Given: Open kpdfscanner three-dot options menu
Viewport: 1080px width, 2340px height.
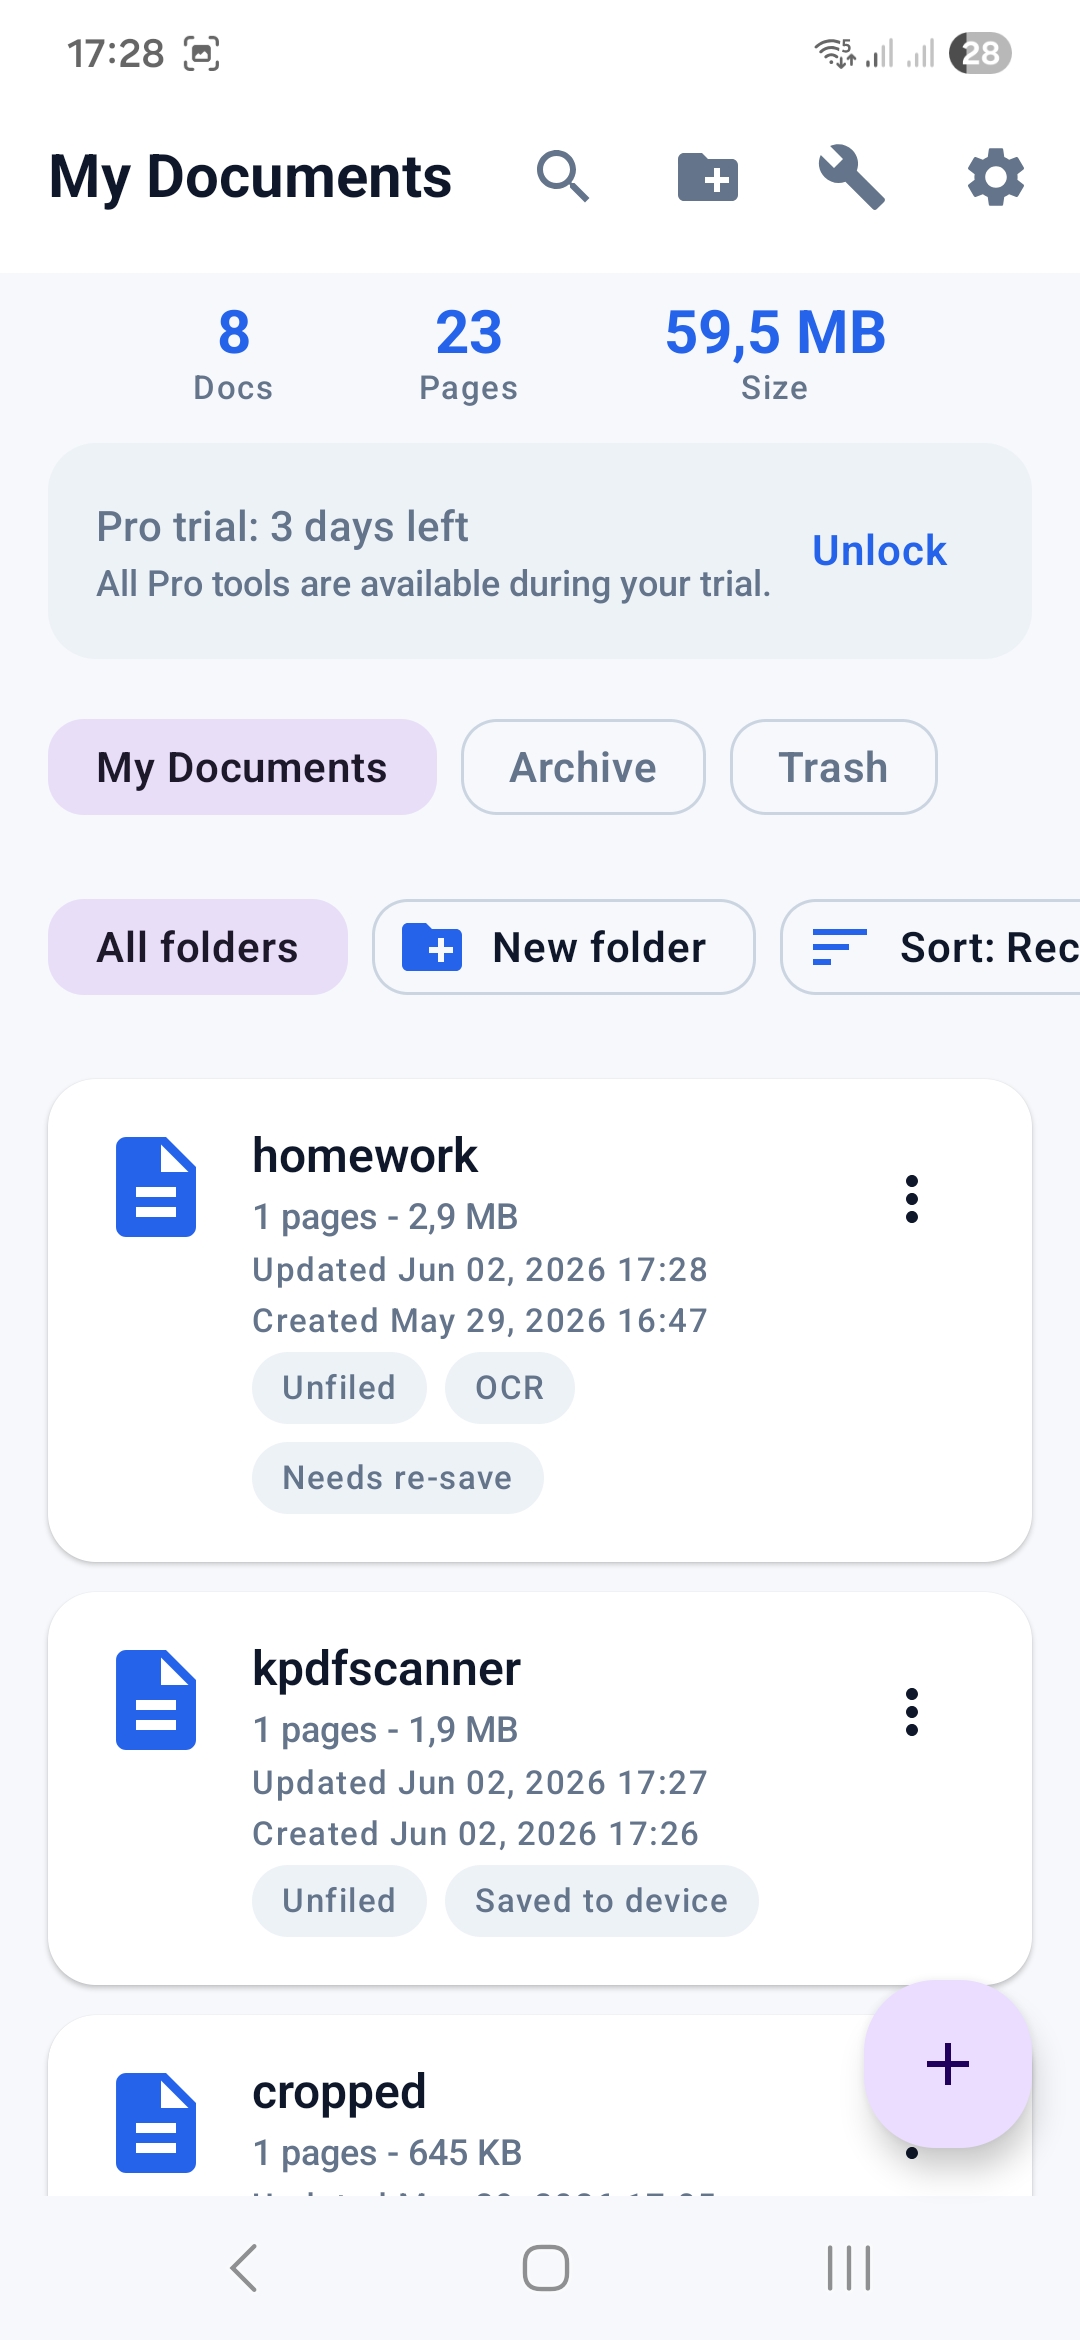Looking at the screenshot, I should coord(911,1712).
